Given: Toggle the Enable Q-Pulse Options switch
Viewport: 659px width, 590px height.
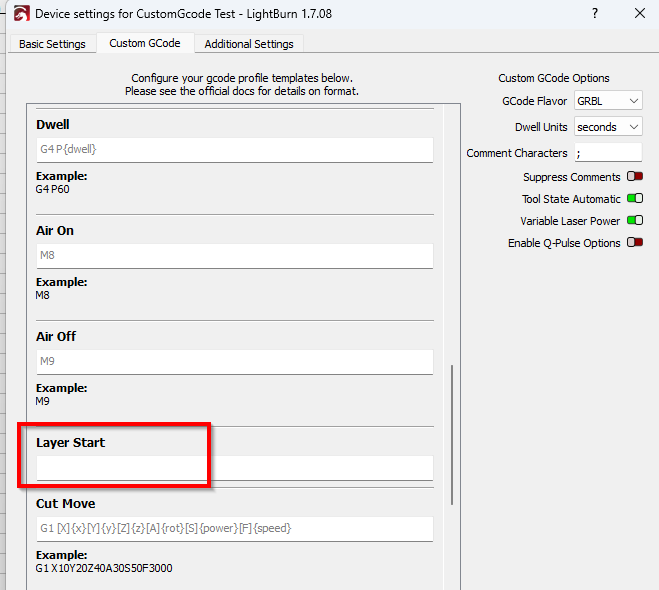Looking at the screenshot, I should 635,242.
